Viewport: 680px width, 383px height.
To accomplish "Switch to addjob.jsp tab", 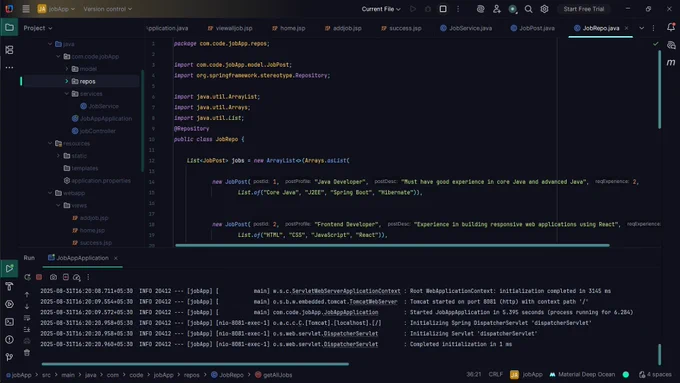I will 343,28.
